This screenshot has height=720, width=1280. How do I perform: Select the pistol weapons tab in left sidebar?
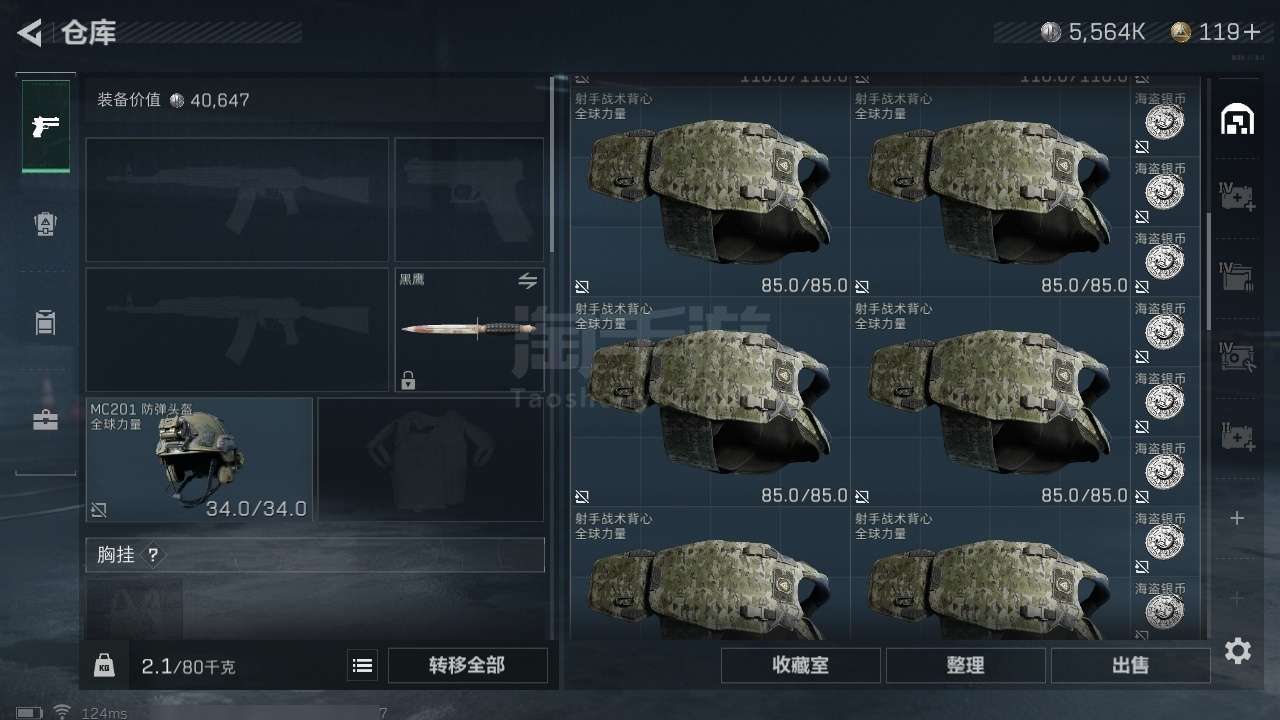(x=46, y=127)
